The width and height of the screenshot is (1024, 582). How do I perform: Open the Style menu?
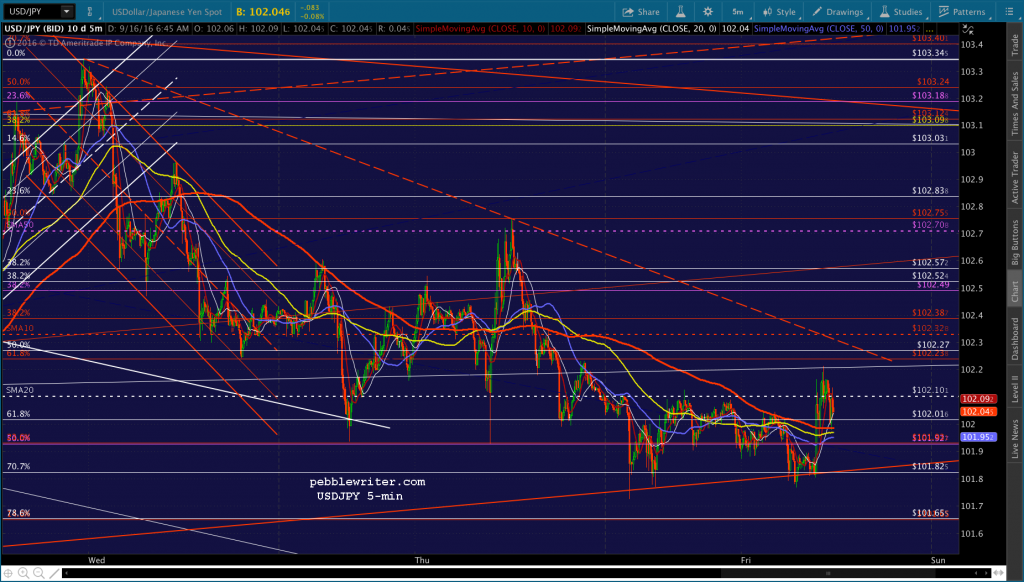[x=779, y=12]
